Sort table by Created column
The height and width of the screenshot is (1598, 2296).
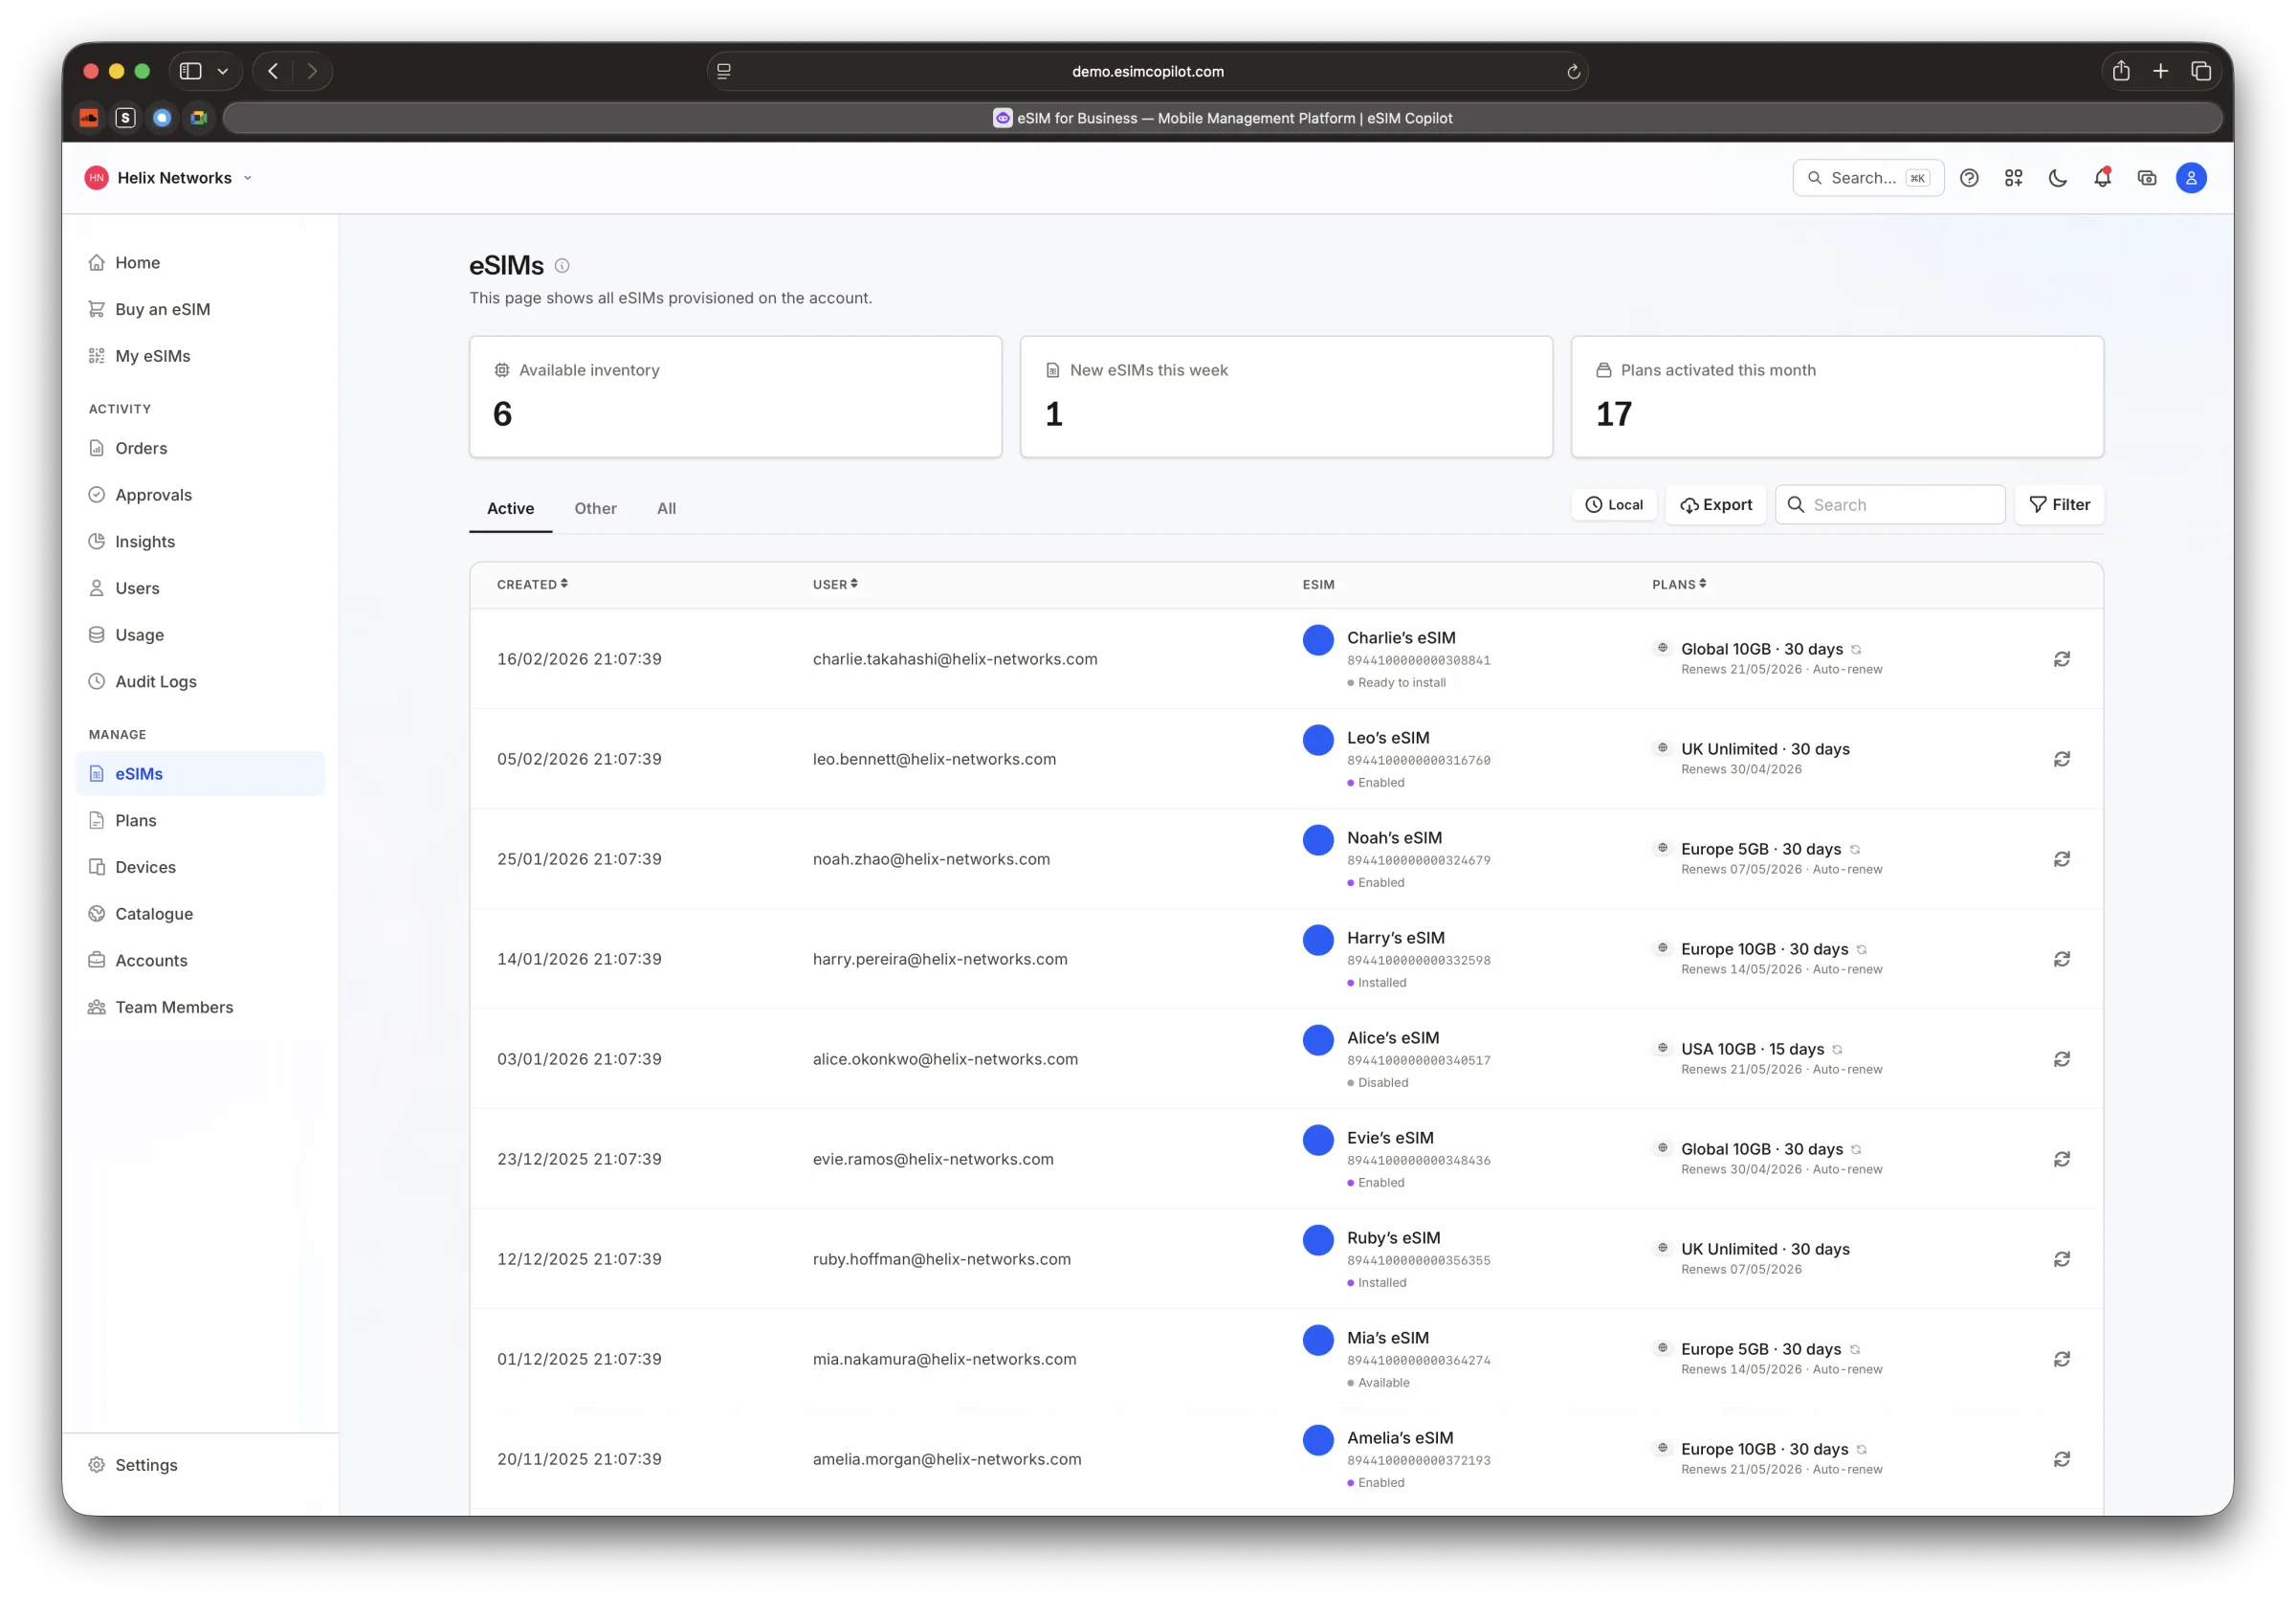532,584
